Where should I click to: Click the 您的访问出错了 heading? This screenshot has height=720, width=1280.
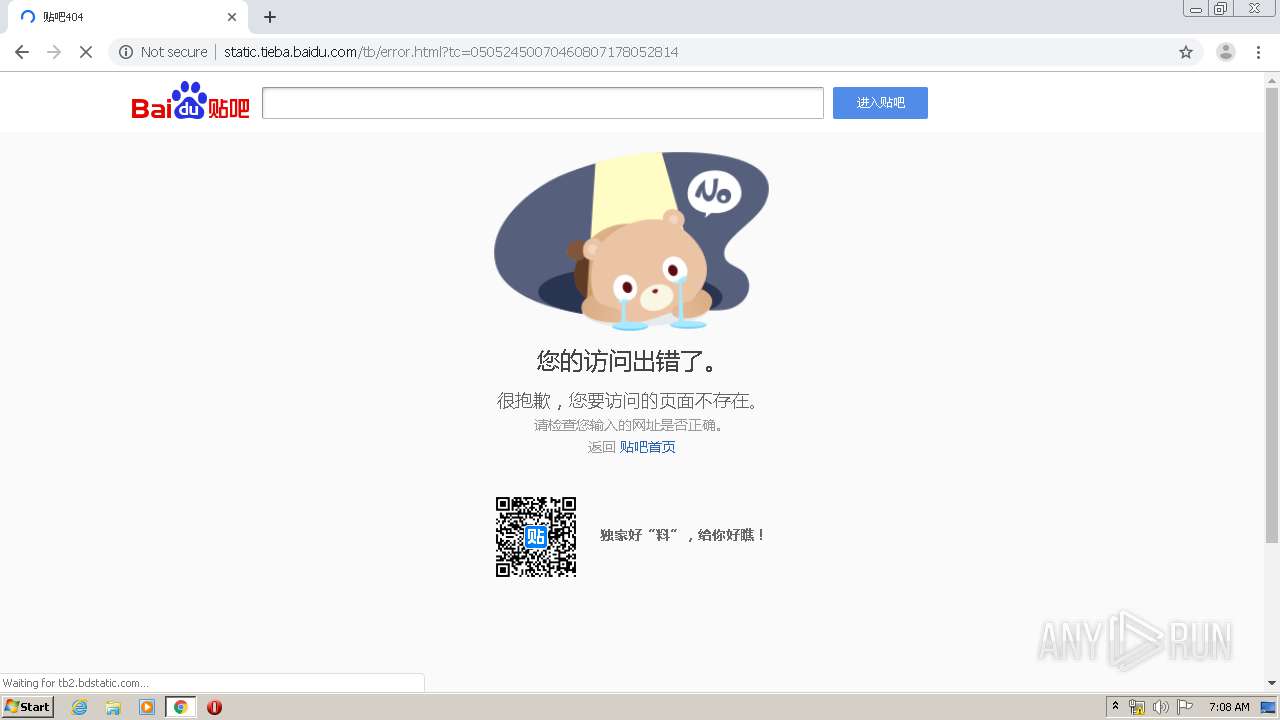628,361
